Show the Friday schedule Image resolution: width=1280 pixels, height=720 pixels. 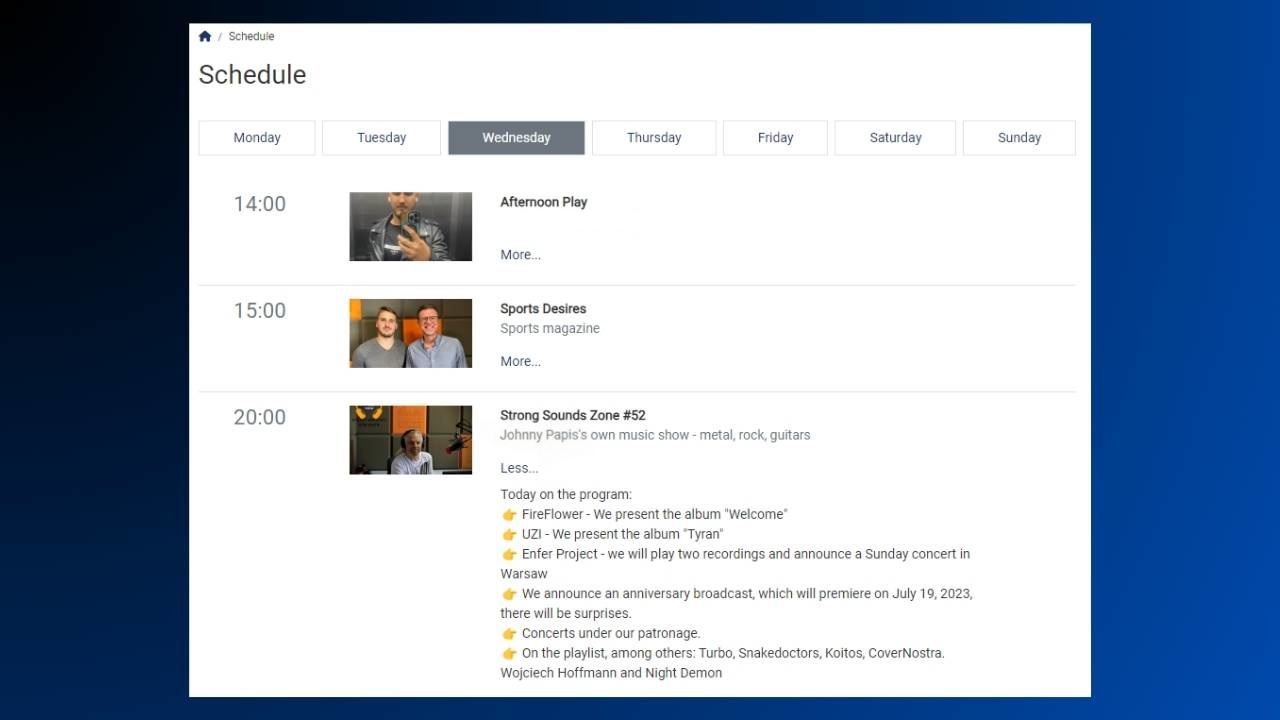click(x=775, y=138)
